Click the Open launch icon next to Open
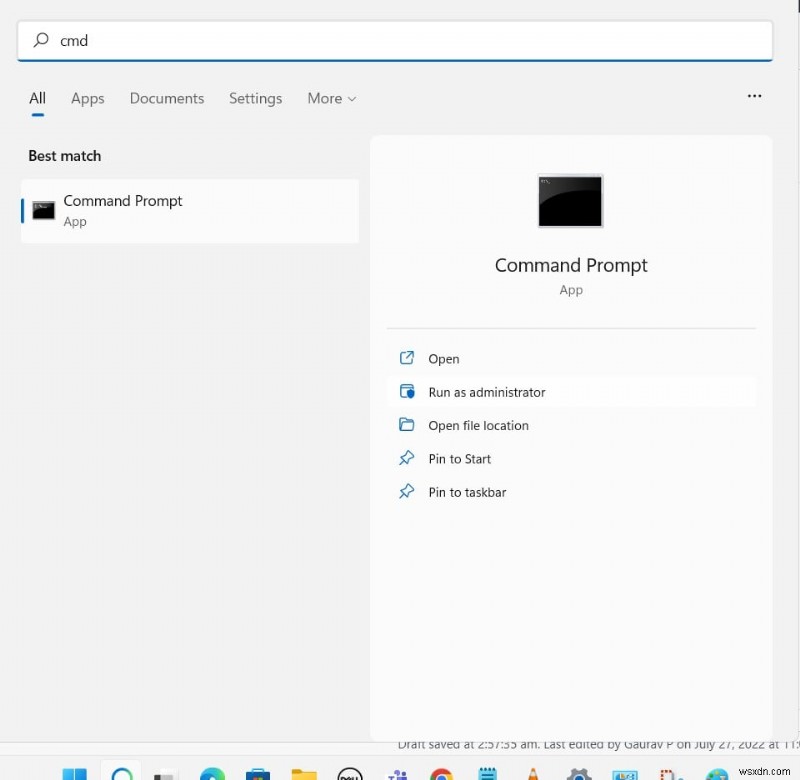800x780 pixels. tap(407, 358)
